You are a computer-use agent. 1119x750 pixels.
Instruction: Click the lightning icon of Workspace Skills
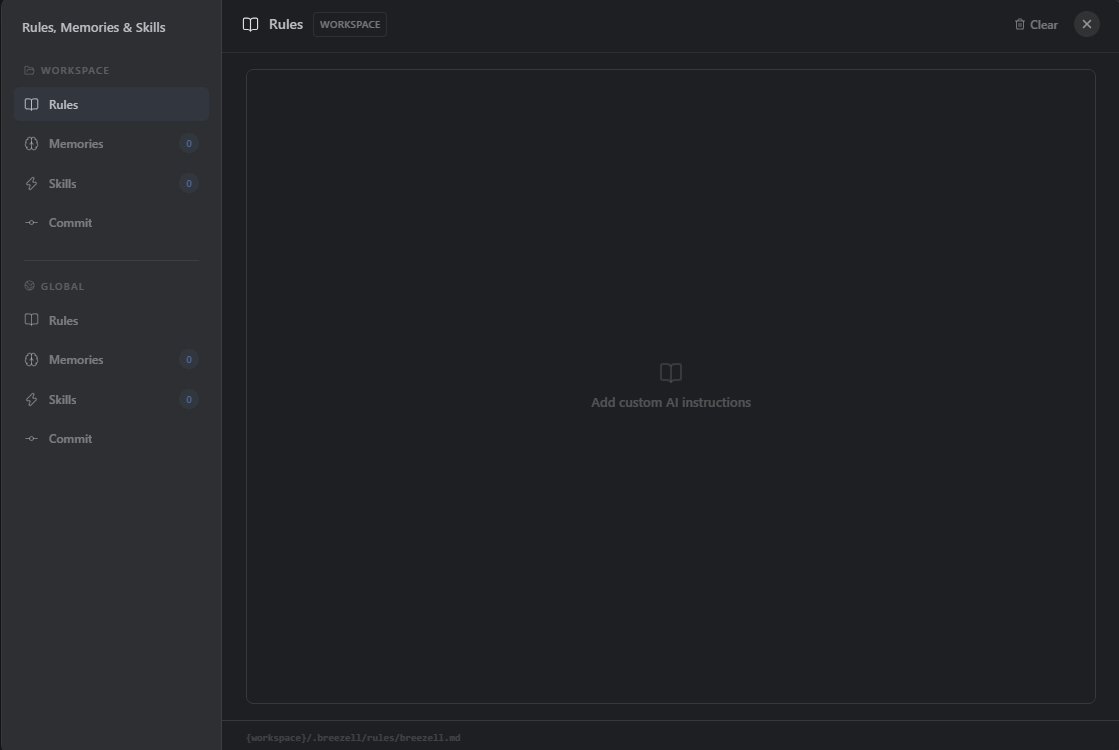point(31,183)
